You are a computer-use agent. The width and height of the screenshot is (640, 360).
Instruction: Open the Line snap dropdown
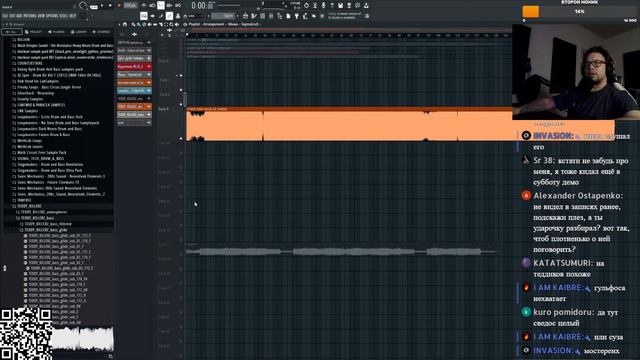(x=196, y=16)
